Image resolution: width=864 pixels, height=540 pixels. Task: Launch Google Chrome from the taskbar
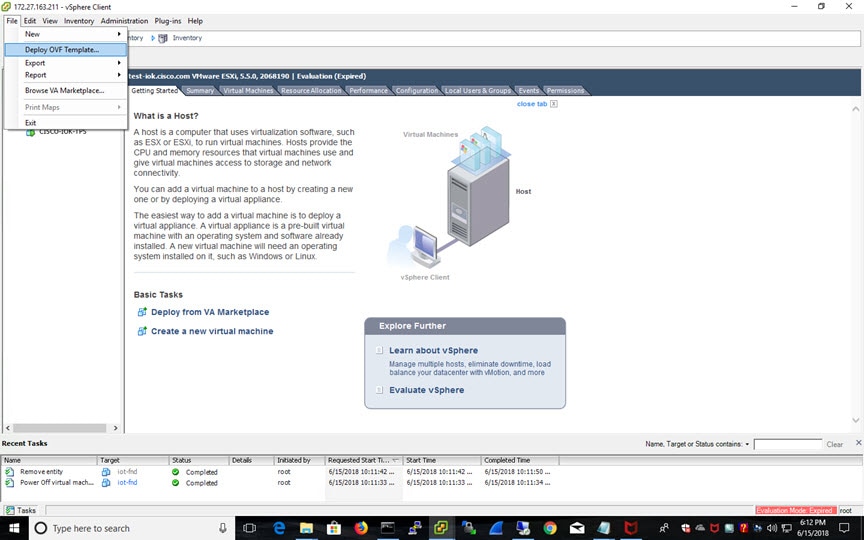[550, 528]
